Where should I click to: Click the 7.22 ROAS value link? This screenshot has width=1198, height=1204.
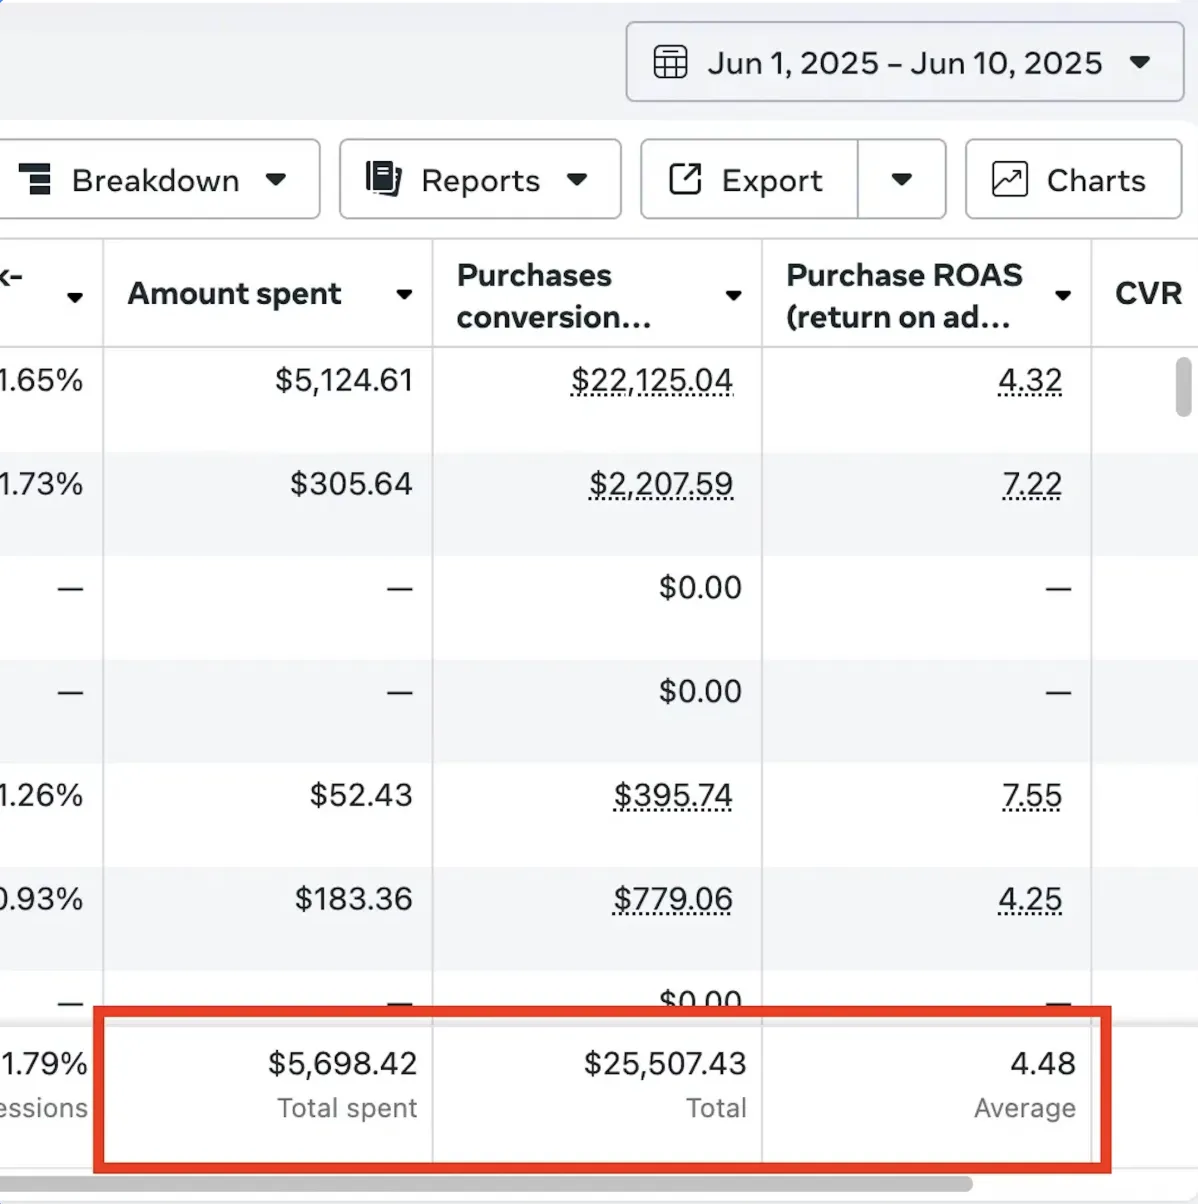1032,485
